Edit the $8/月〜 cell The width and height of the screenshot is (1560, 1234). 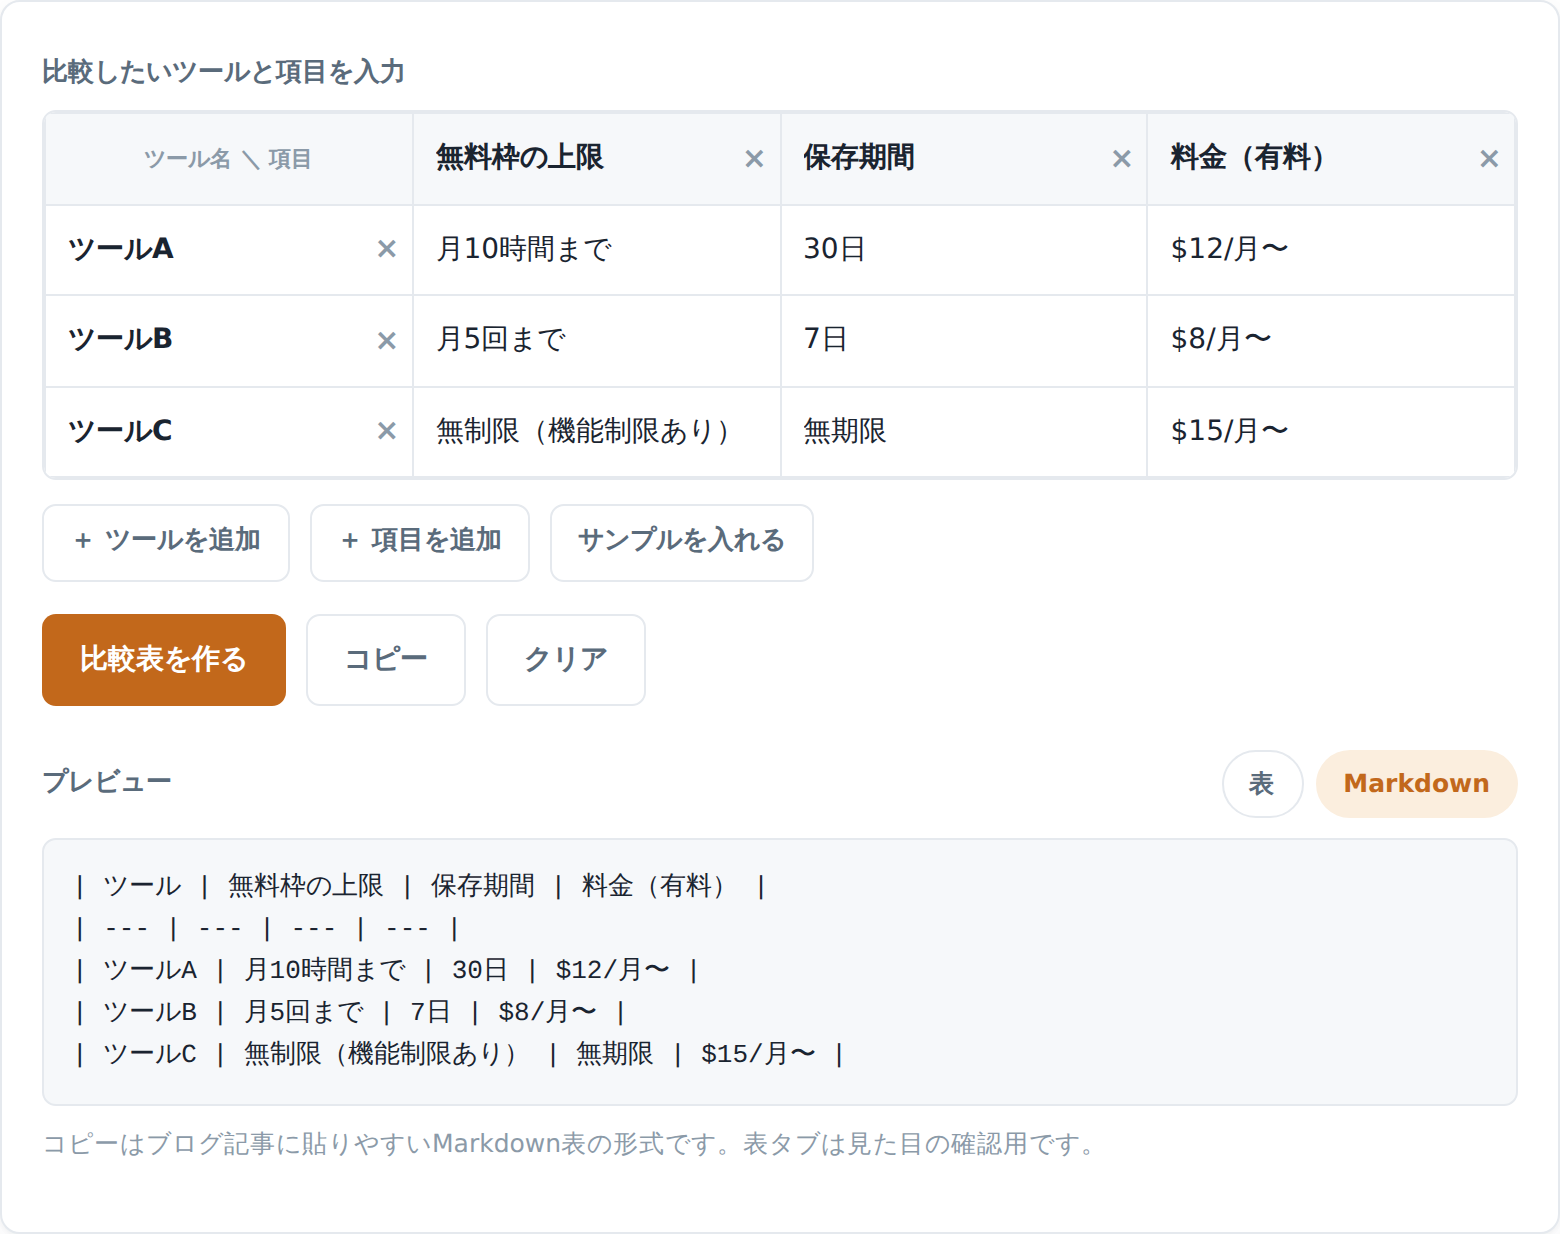(1331, 340)
